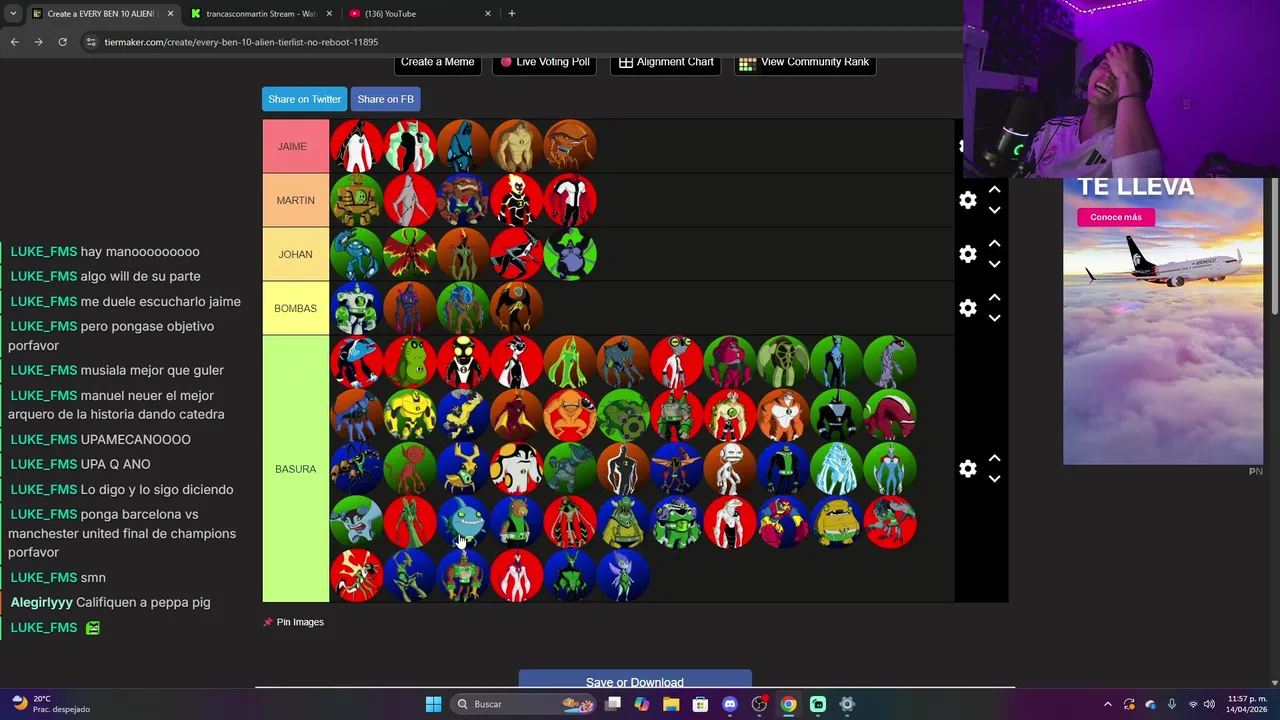Image resolution: width=1280 pixels, height=720 pixels.
Task: Select first alien thumbnail in MARTIN tier
Action: (x=357, y=200)
